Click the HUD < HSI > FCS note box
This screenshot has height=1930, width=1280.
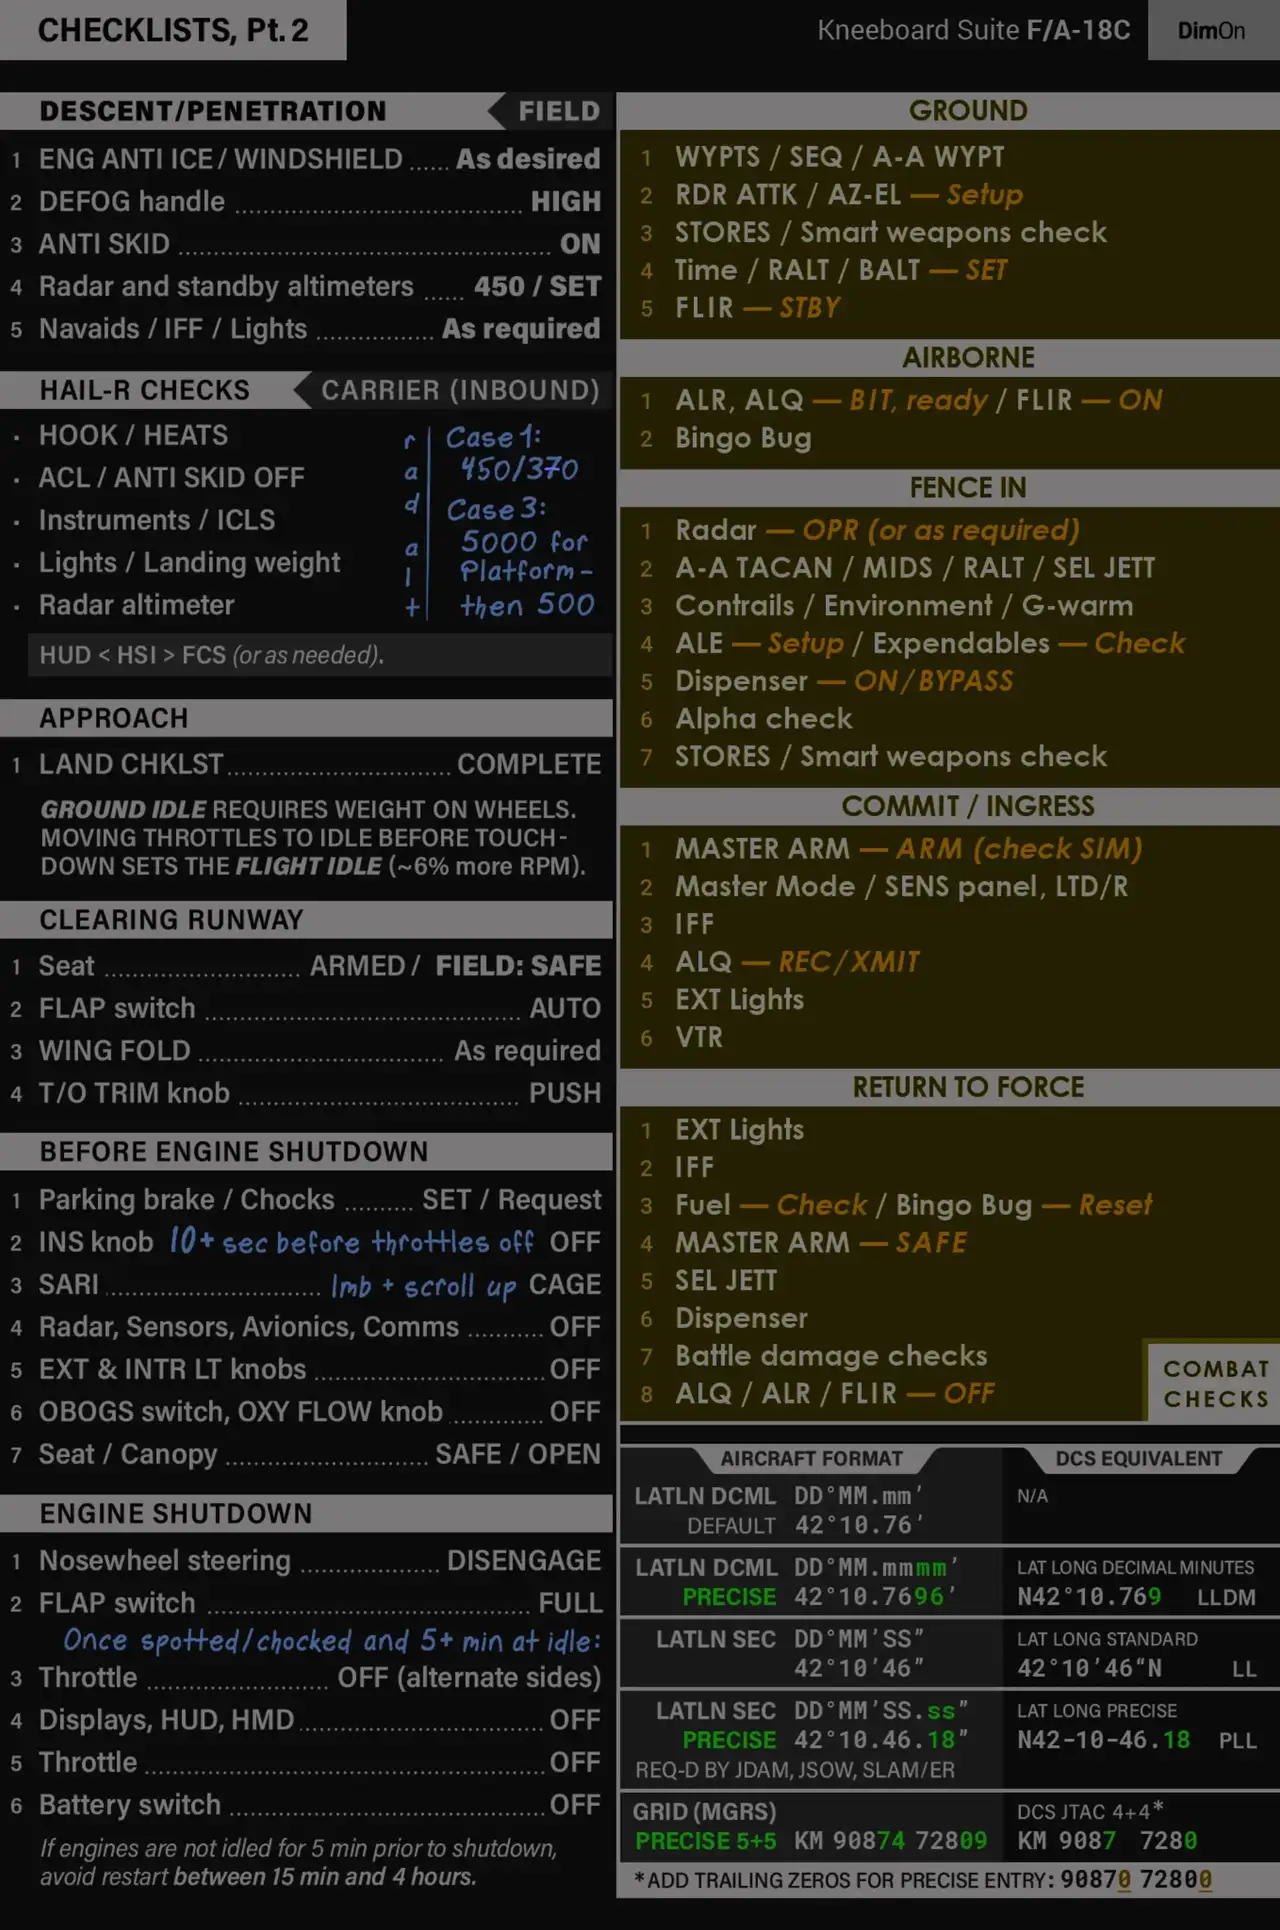[x=320, y=655]
